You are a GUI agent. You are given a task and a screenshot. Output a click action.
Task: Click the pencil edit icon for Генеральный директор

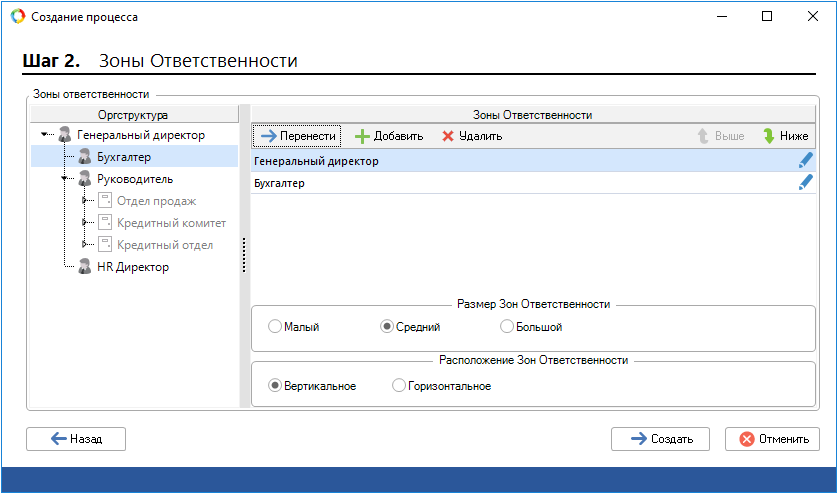coord(805,160)
